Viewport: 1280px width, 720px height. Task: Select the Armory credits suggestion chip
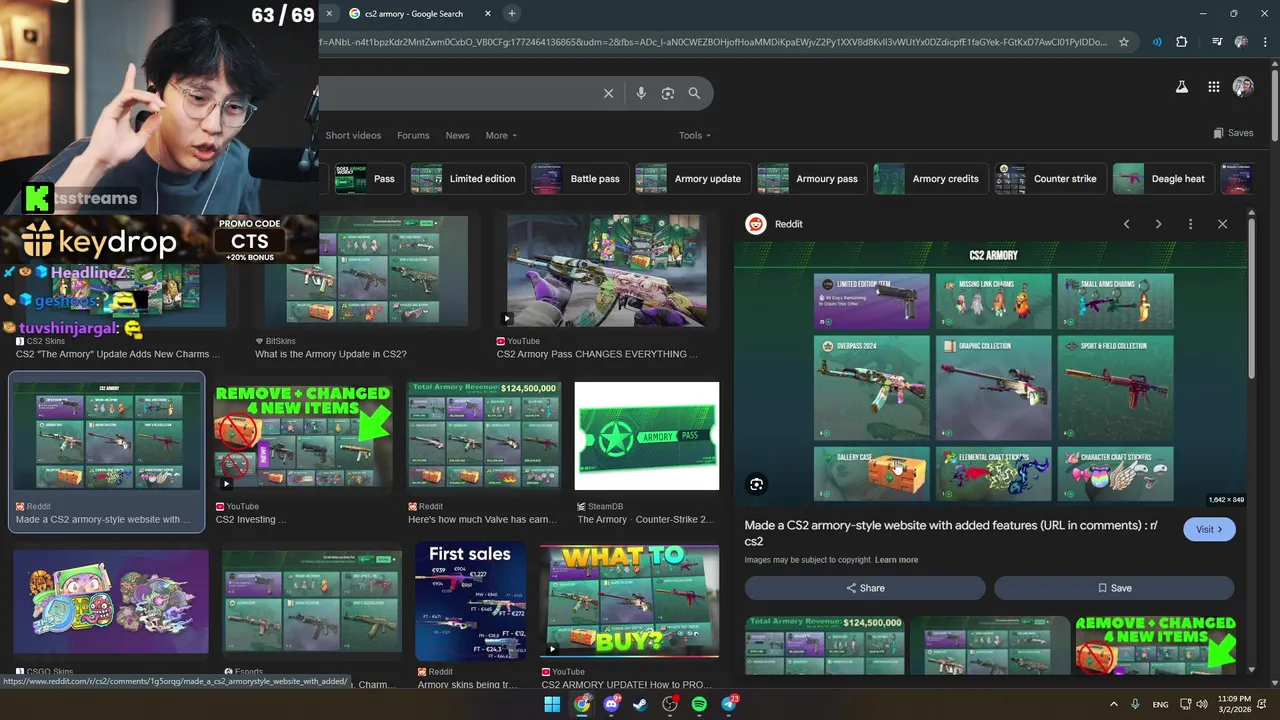pyautogui.click(x=930, y=179)
